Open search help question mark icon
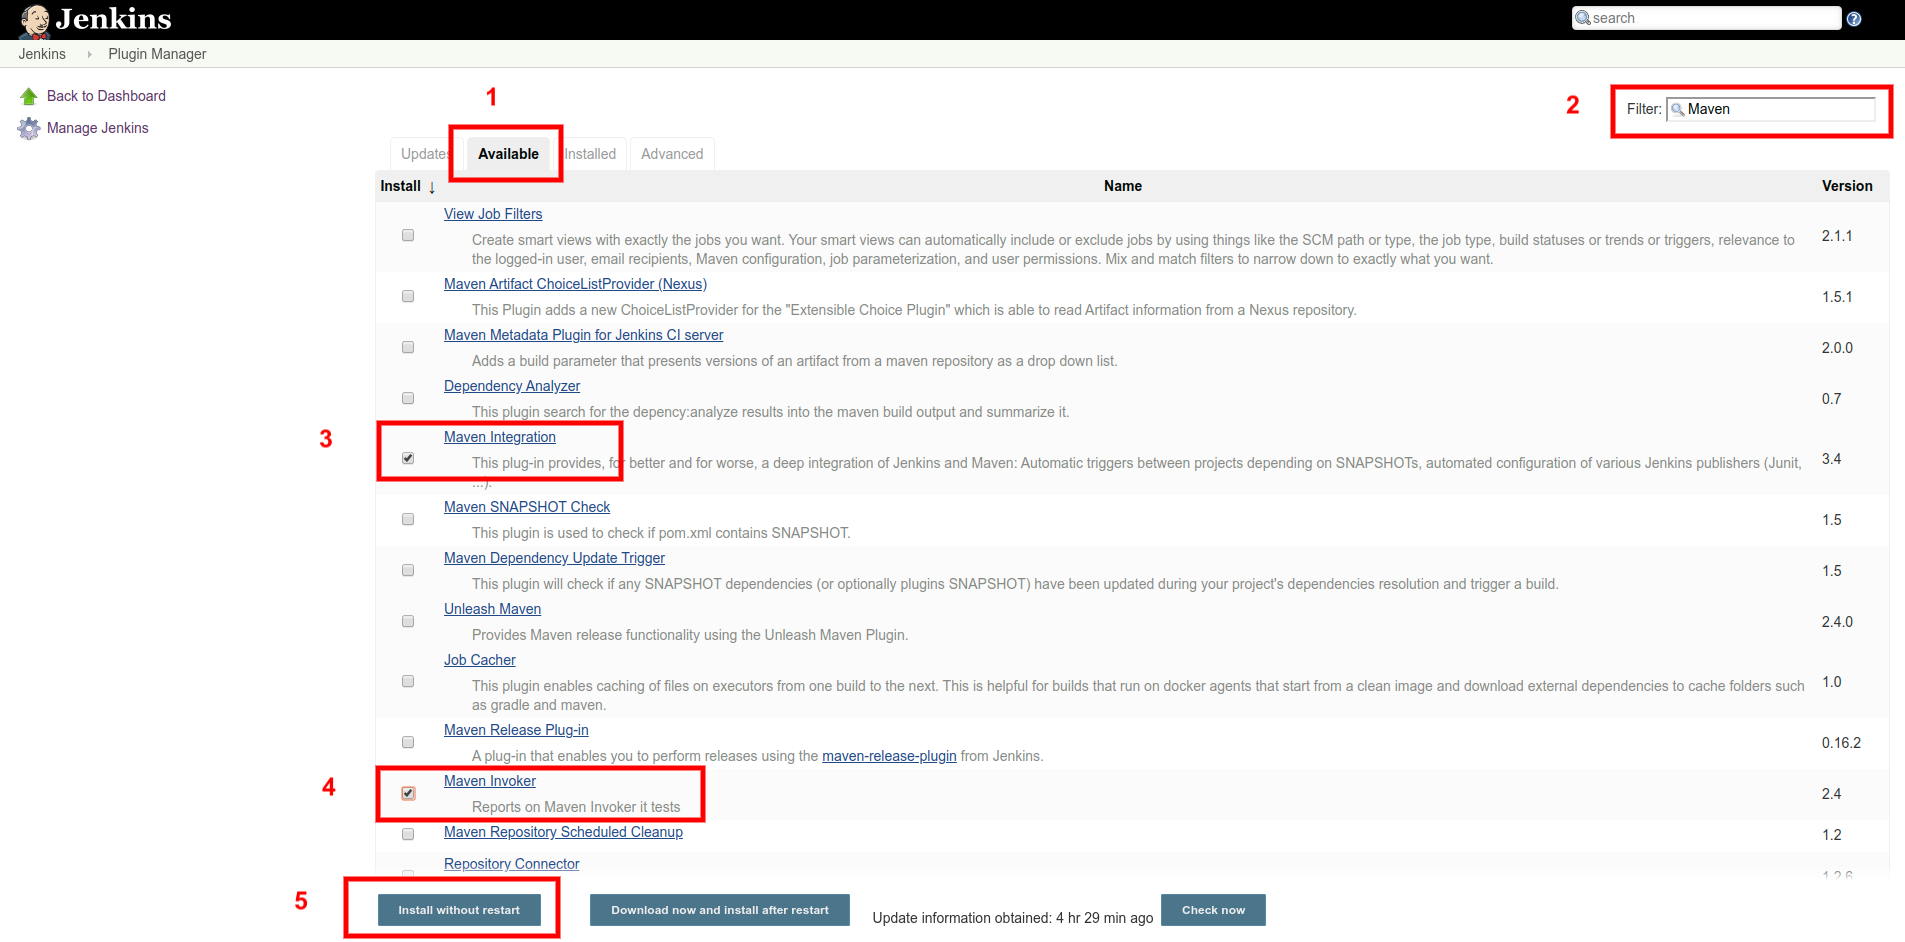 coord(1854,19)
